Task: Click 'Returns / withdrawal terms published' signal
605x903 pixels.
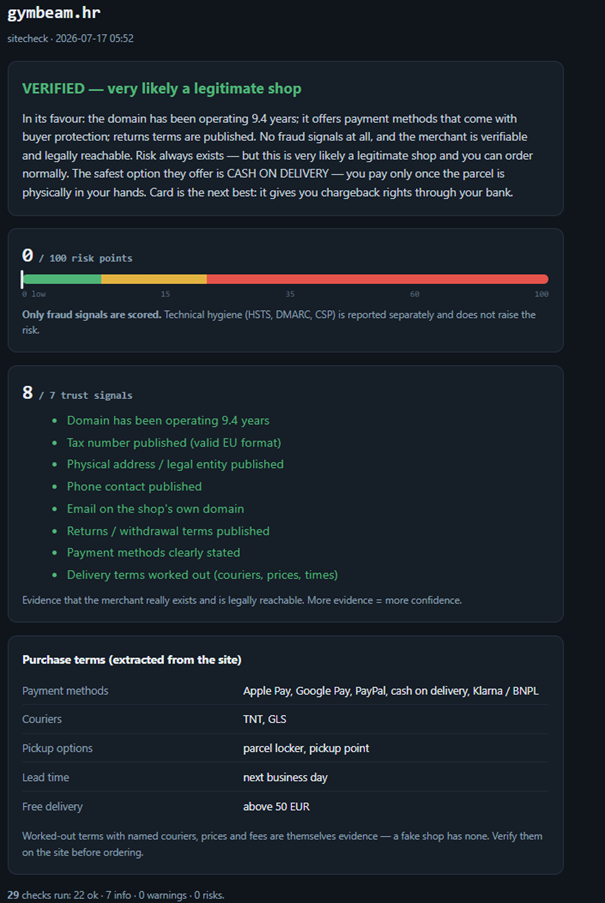Action: coord(168,531)
